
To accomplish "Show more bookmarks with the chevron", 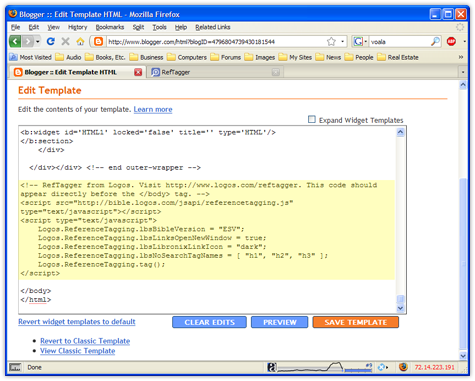I will [x=461, y=57].
